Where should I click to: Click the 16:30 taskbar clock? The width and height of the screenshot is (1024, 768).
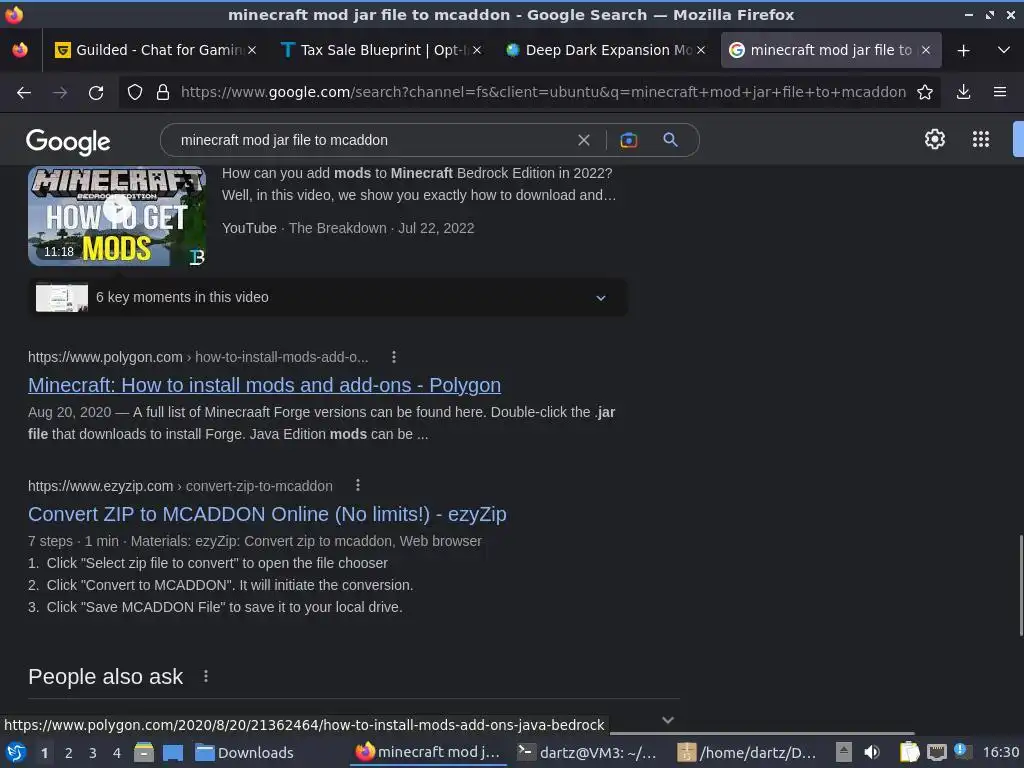[x=1001, y=753]
